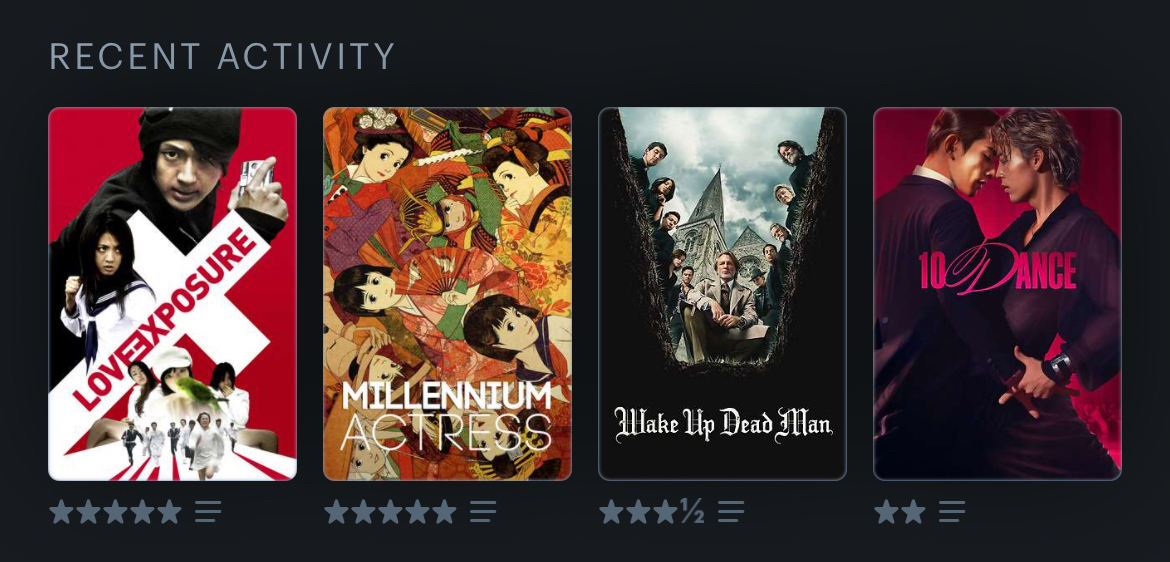Click the fifth star under Millennium Actress
The height and width of the screenshot is (562, 1170).
coord(444,512)
